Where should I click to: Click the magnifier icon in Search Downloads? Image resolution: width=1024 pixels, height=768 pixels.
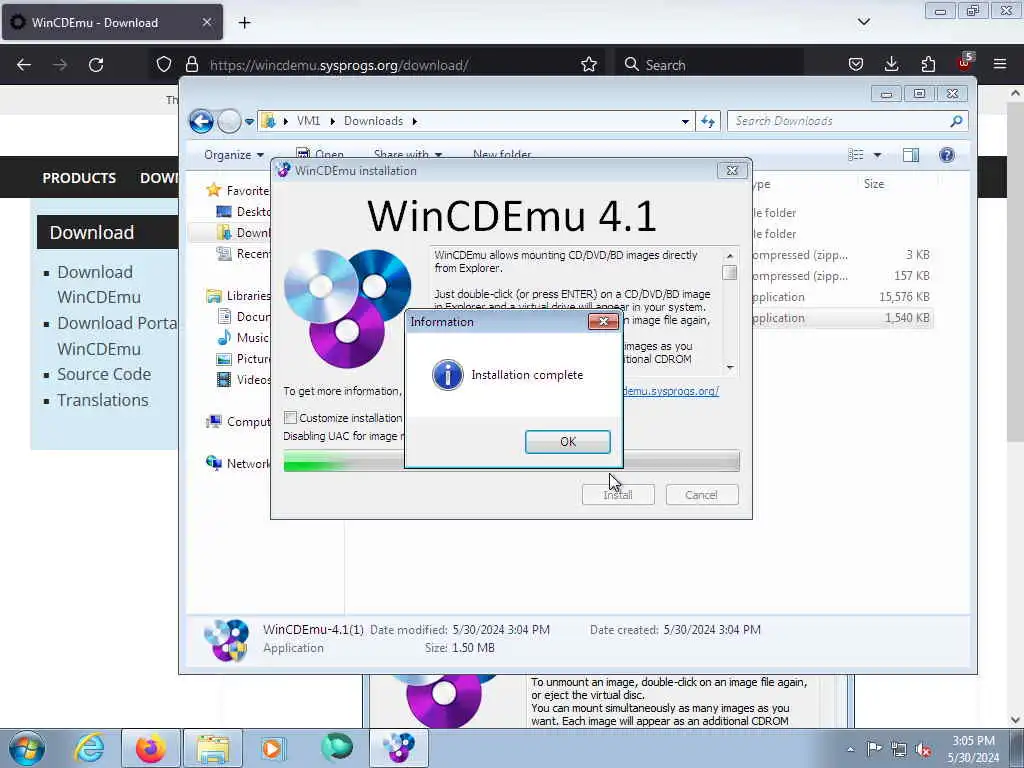coord(956,121)
